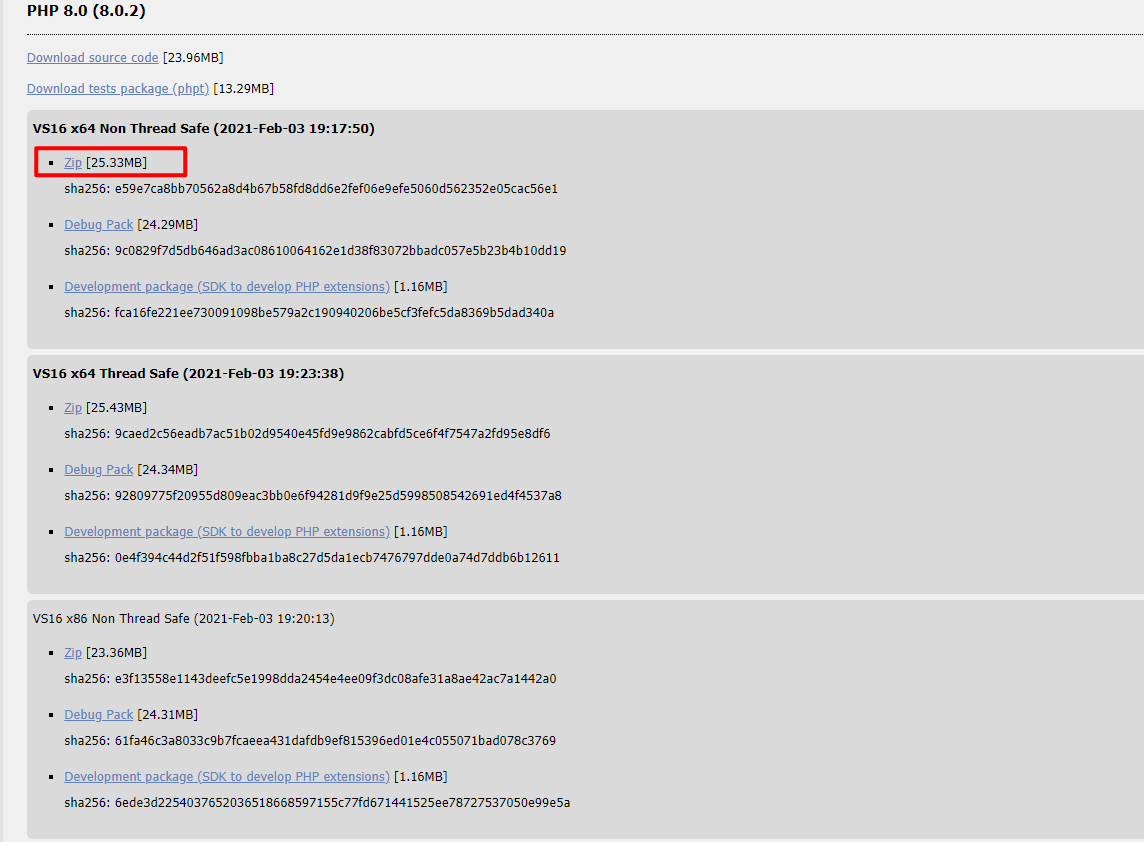Download Debug Pack for x64 Non Thread Safe
Screen dimensions: 1144x842
(98, 225)
